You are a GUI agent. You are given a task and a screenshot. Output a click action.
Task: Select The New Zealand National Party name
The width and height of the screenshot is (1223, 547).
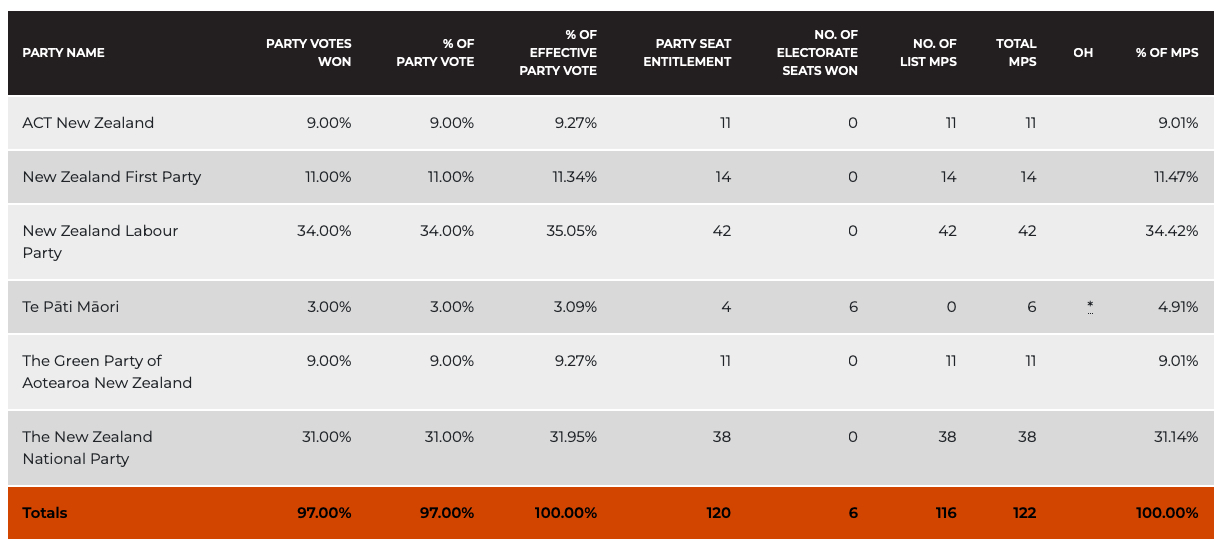87,447
